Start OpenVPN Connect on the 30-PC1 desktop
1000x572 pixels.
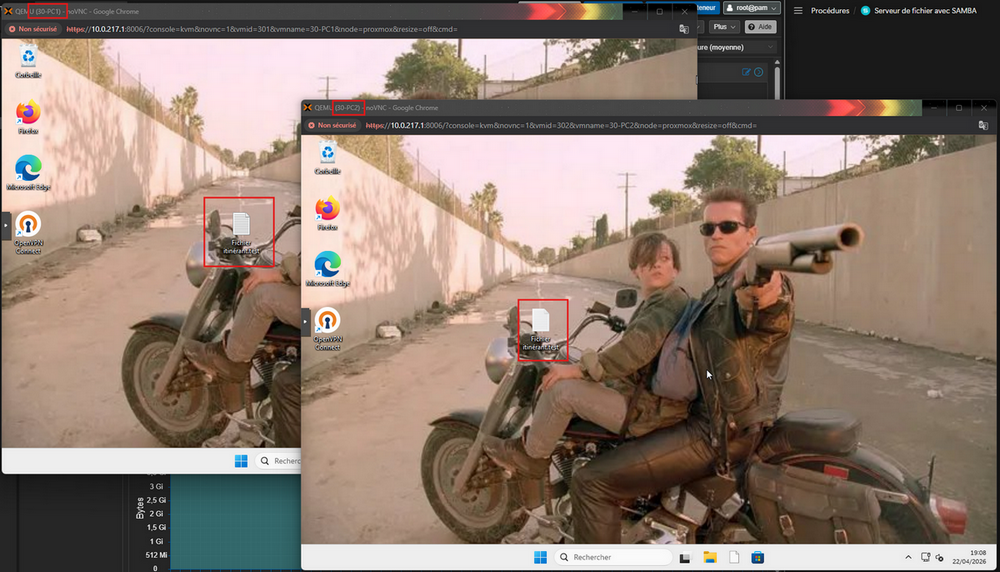(28, 233)
